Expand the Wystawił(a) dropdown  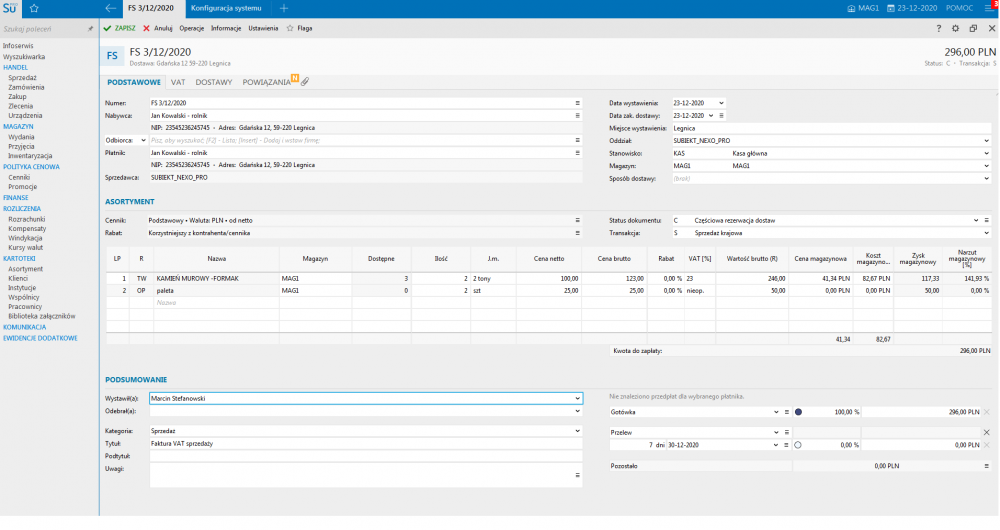click(578, 398)
